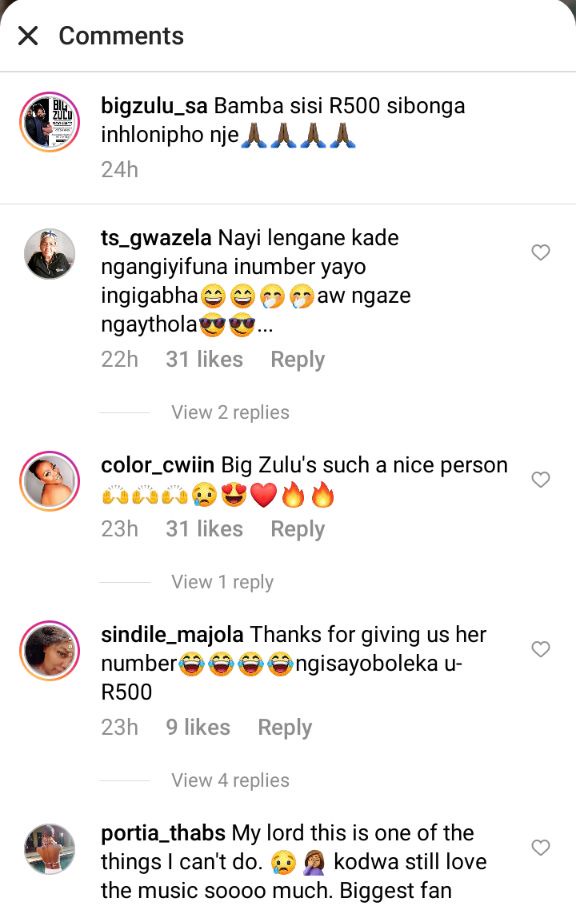Viewport: 576px width, 912px height.
Task: Tap the heart next to sindile_majola's comment
Action: tap(541, 649)
